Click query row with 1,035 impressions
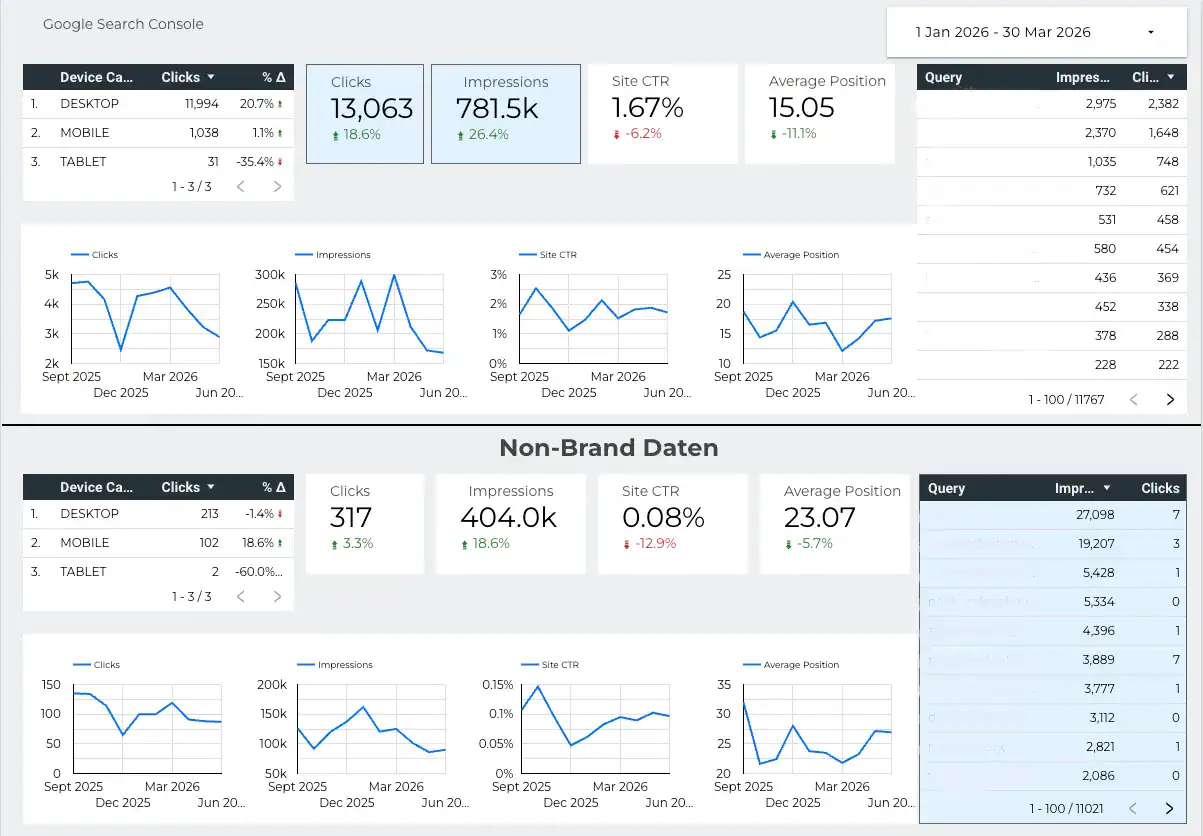 point(1052,162)
